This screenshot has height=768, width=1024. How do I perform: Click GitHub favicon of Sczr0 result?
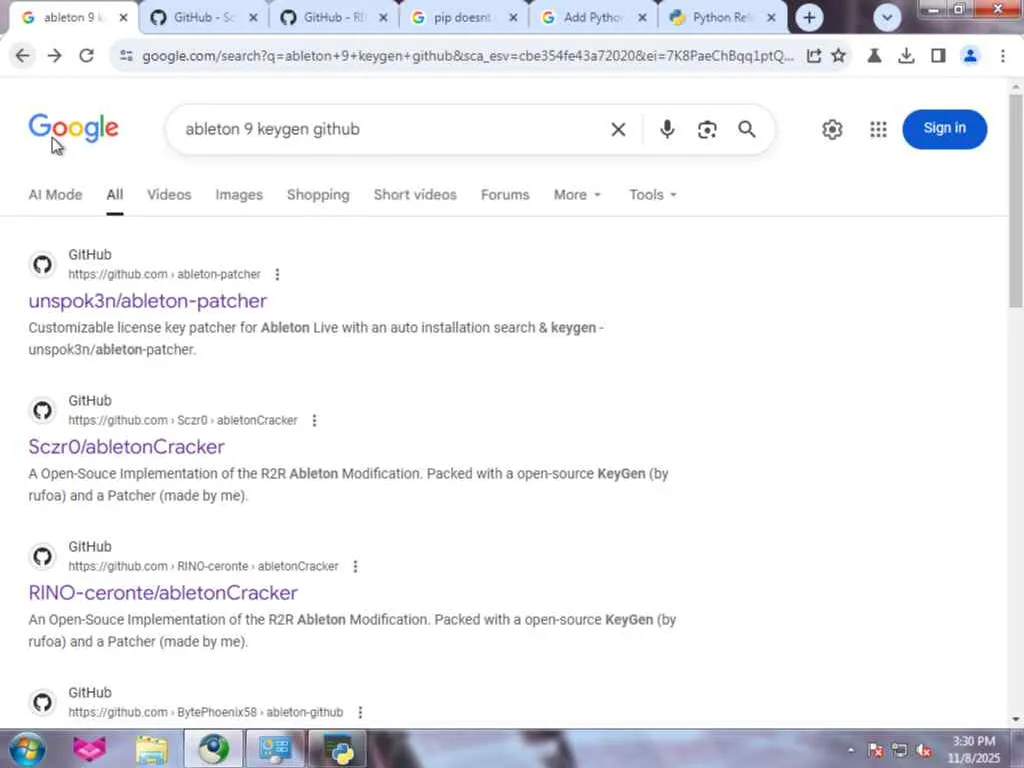coord(42,410)
